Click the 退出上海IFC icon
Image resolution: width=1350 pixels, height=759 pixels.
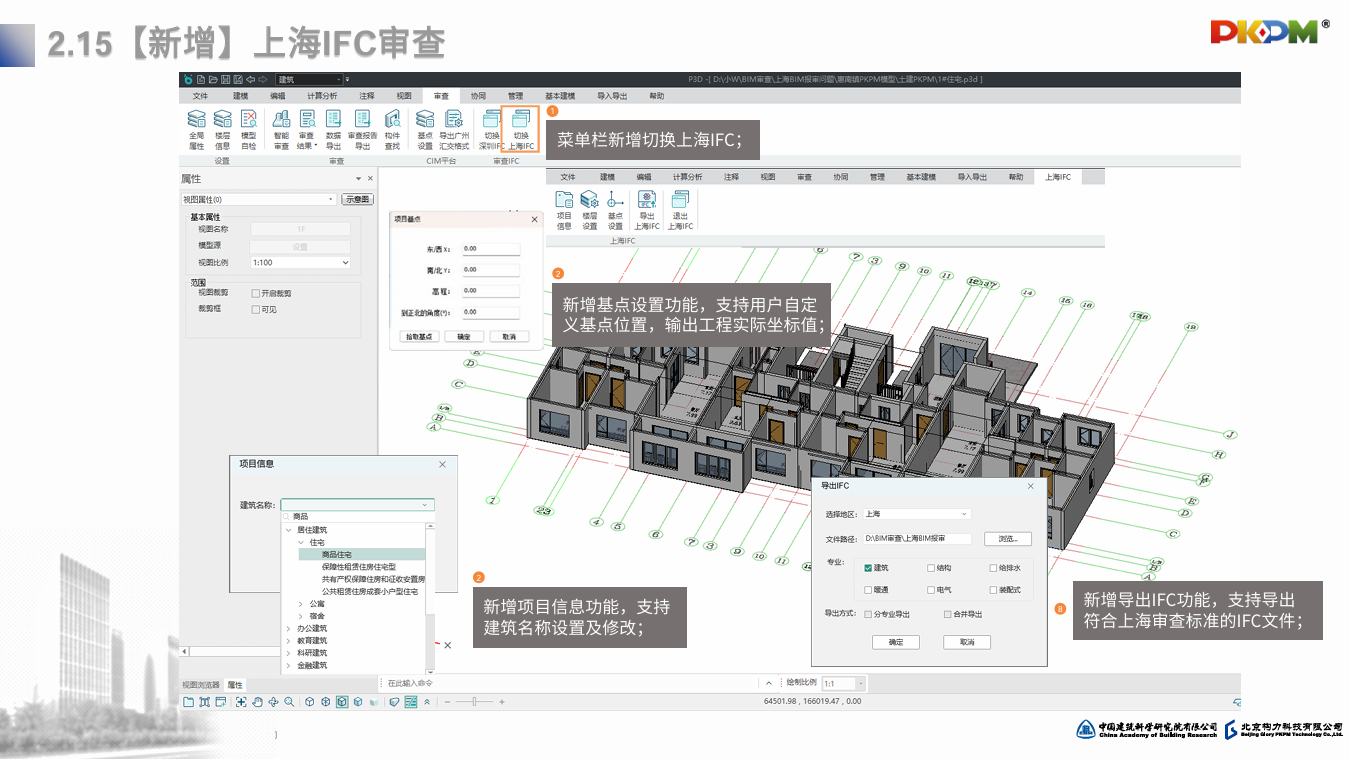click(679, 209)
